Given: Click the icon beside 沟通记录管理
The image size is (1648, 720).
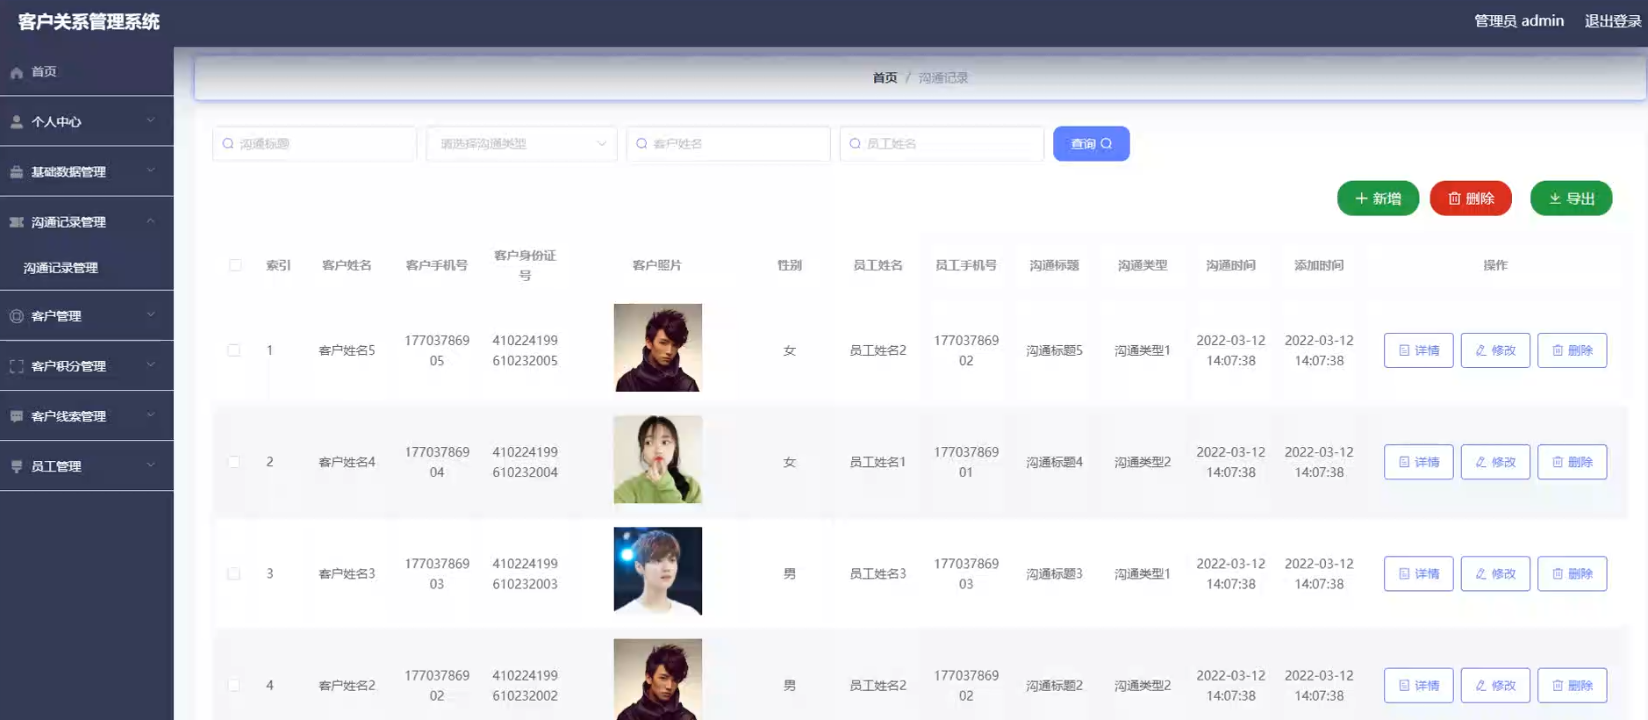Looking at the screenshot, I should (16, 222).
